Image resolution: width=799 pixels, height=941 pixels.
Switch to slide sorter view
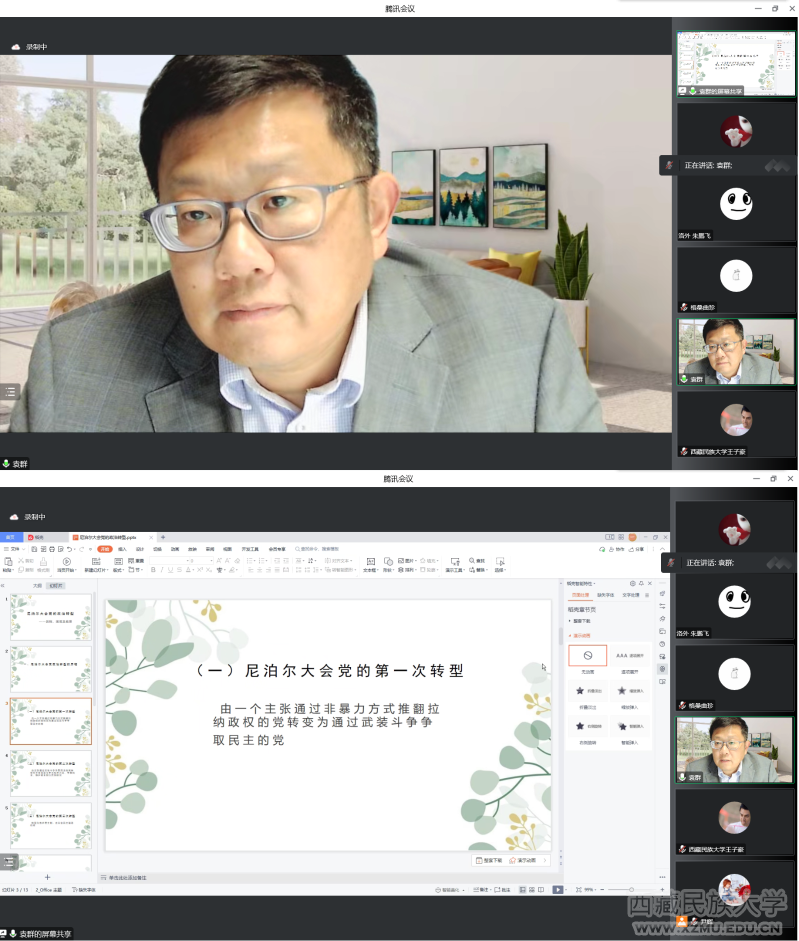point(532,889)
